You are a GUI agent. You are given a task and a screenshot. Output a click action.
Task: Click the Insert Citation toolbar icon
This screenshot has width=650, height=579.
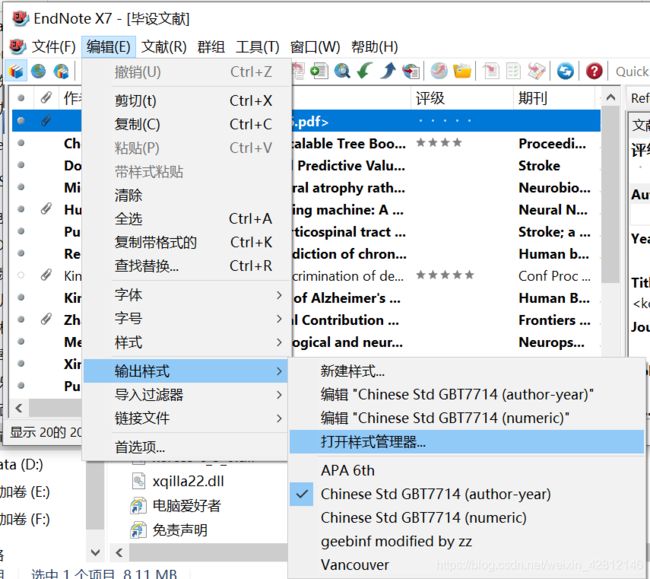(x=491, y=71)
